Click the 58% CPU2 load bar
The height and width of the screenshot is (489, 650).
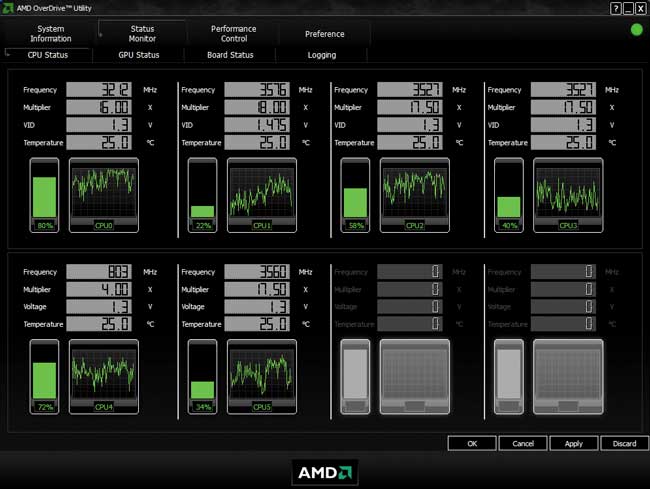click(x=355, y=195)
